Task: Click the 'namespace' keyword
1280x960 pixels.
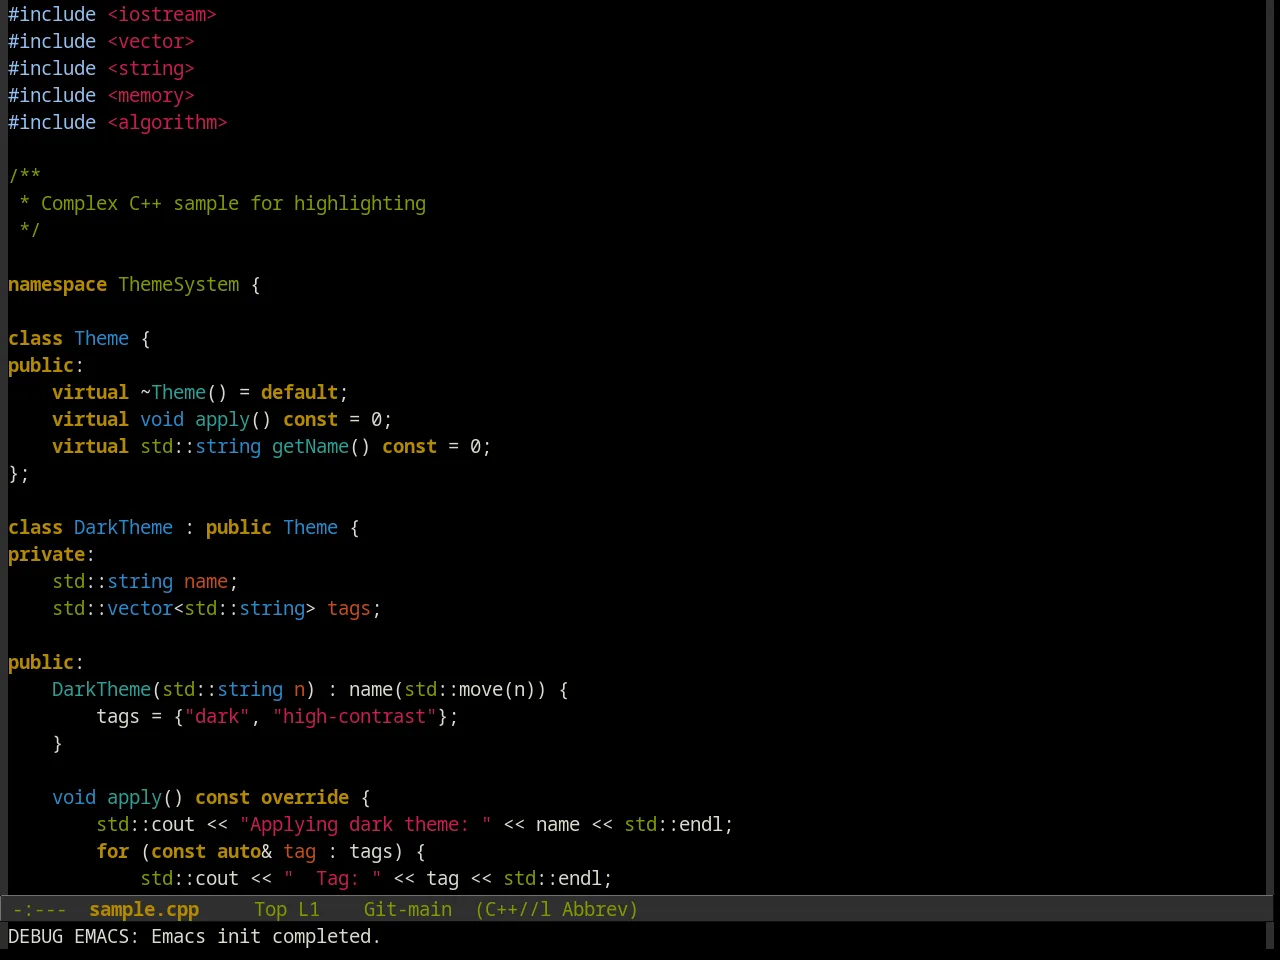Action: (x=57, y=284)
